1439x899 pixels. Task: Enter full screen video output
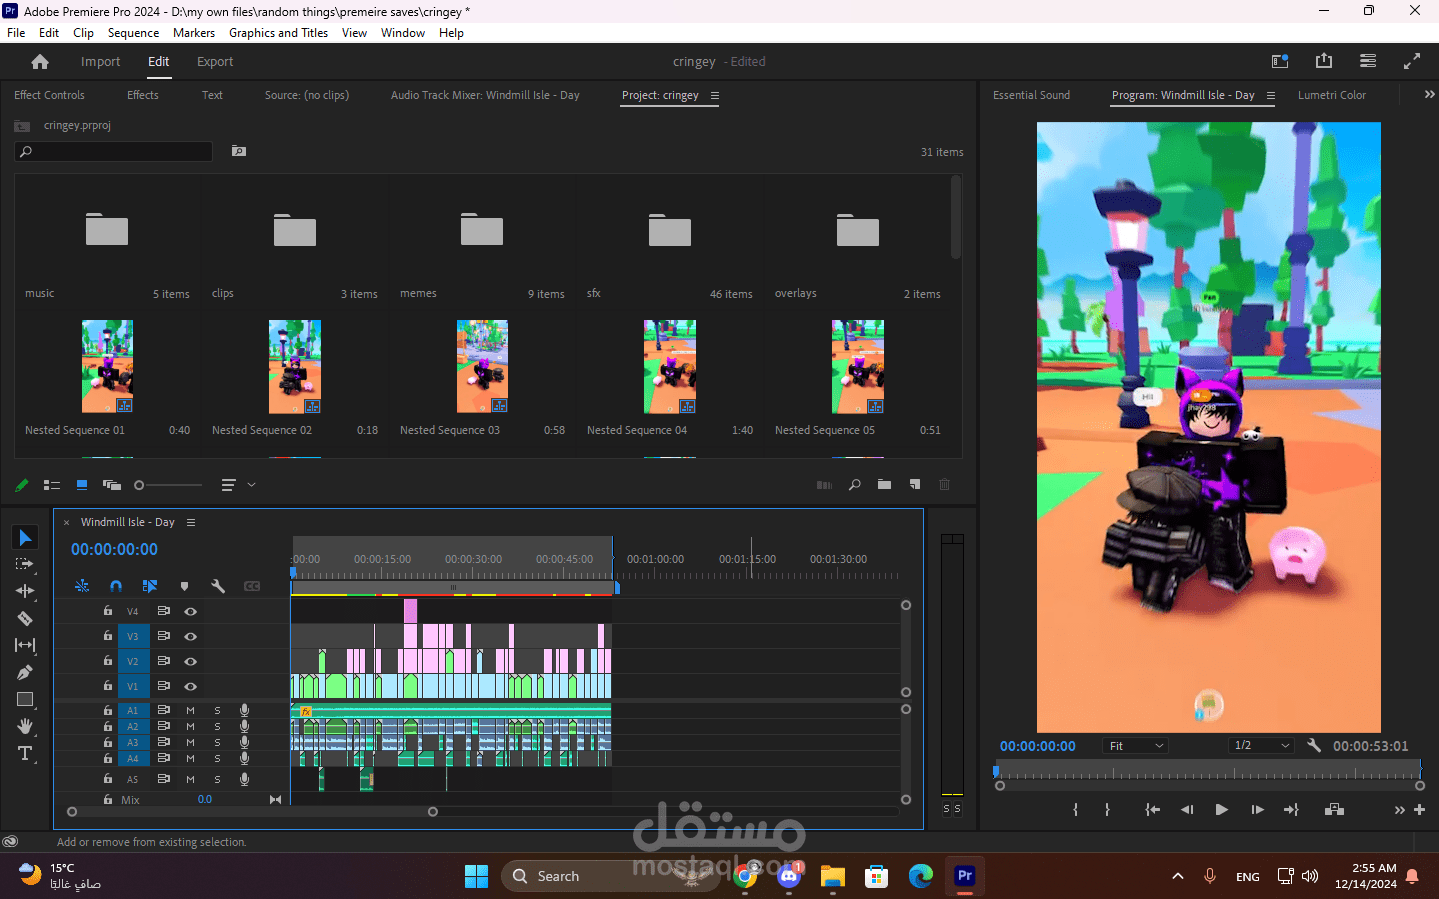(1412, 61)
